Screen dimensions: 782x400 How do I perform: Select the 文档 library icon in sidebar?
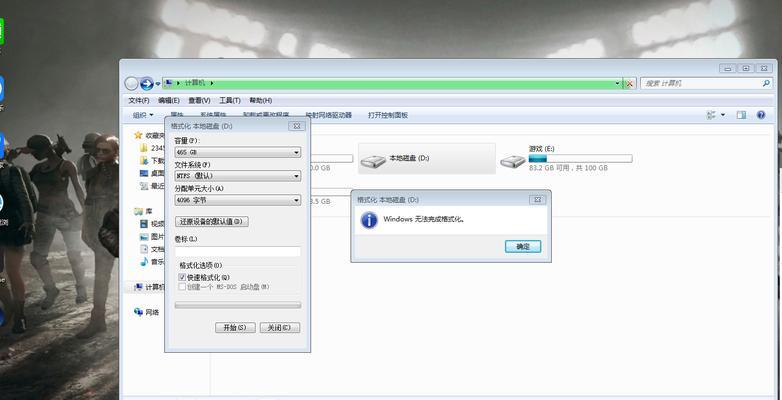144,249
